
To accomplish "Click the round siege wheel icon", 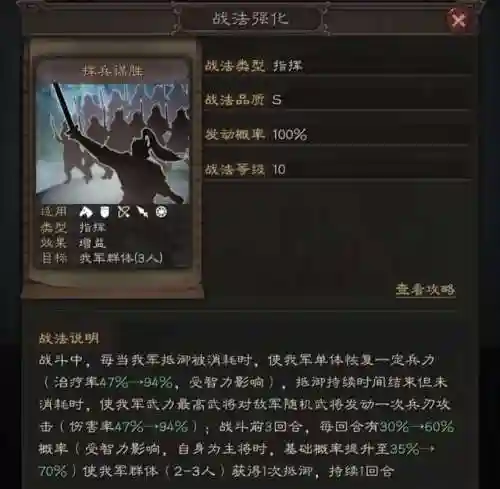I will [161, 212].
